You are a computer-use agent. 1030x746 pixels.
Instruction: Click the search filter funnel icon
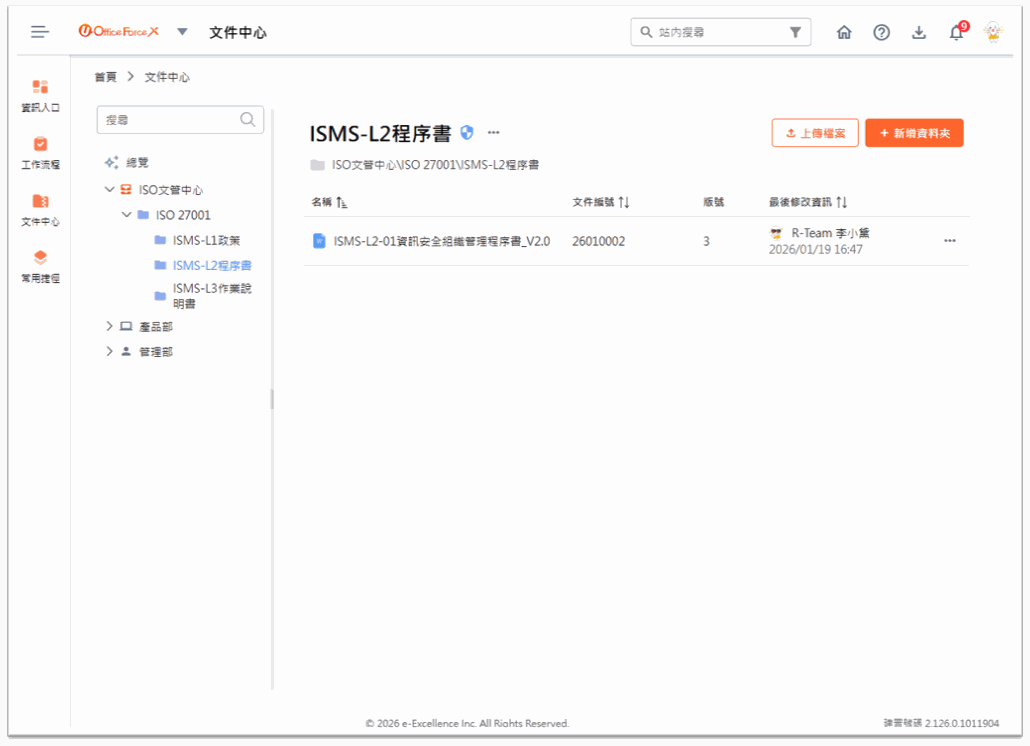tap(795, 32)
